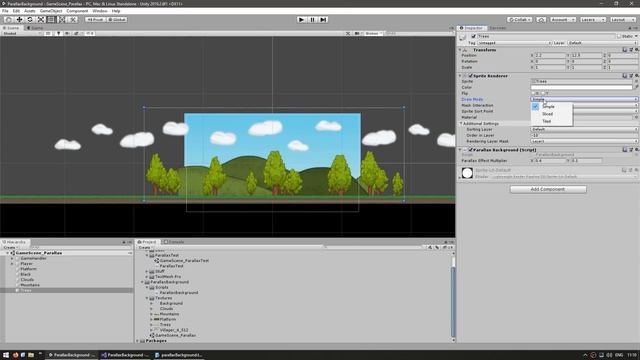Toggle Flip Y checkbox

point(543,93)
